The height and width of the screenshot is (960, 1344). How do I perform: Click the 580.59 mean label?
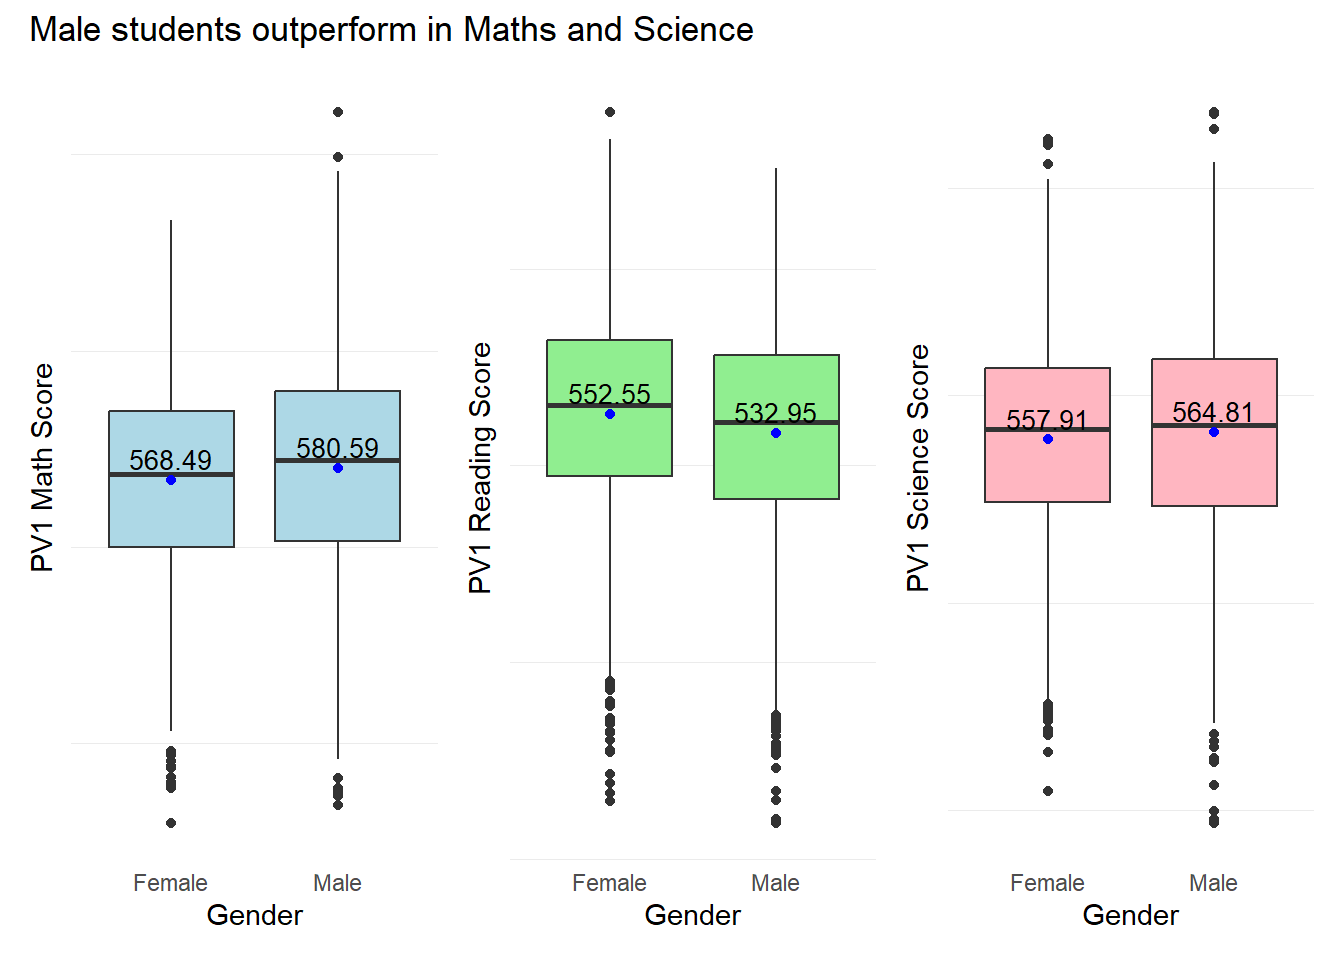click(337, 448)
